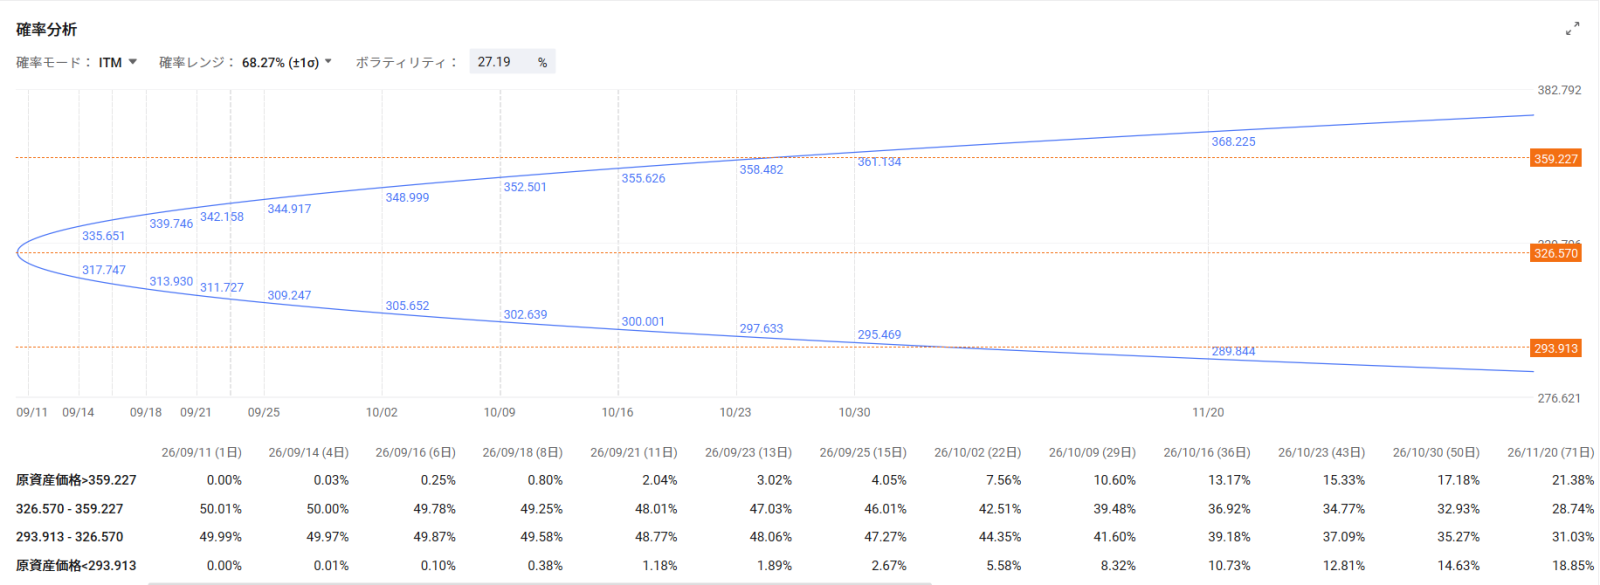This screenshot has width=1600, height=585.
Task: Edit the volatility value 27.19 field
Action: point(512,62)
